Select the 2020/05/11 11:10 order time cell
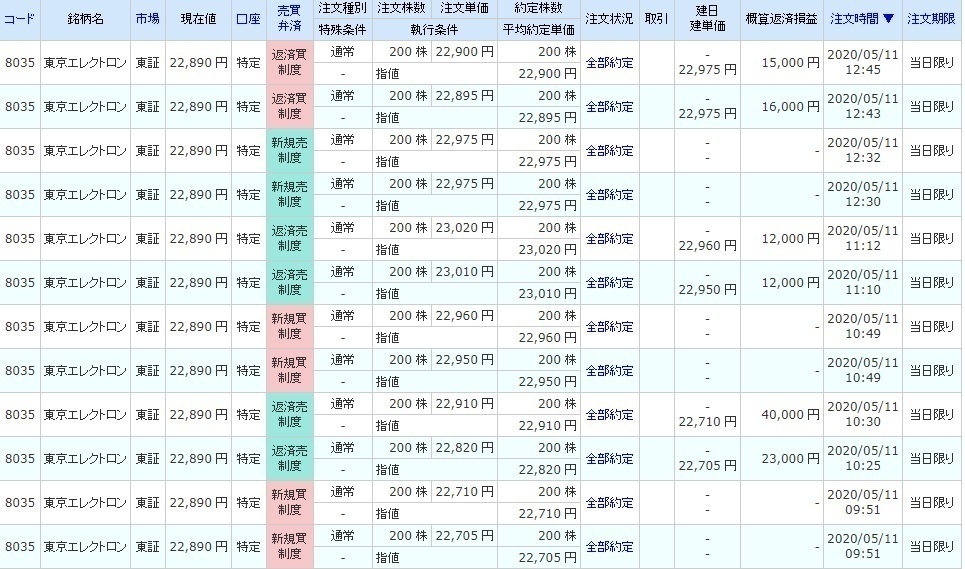Viewport: 965px width, 569px height. (863, 282)
